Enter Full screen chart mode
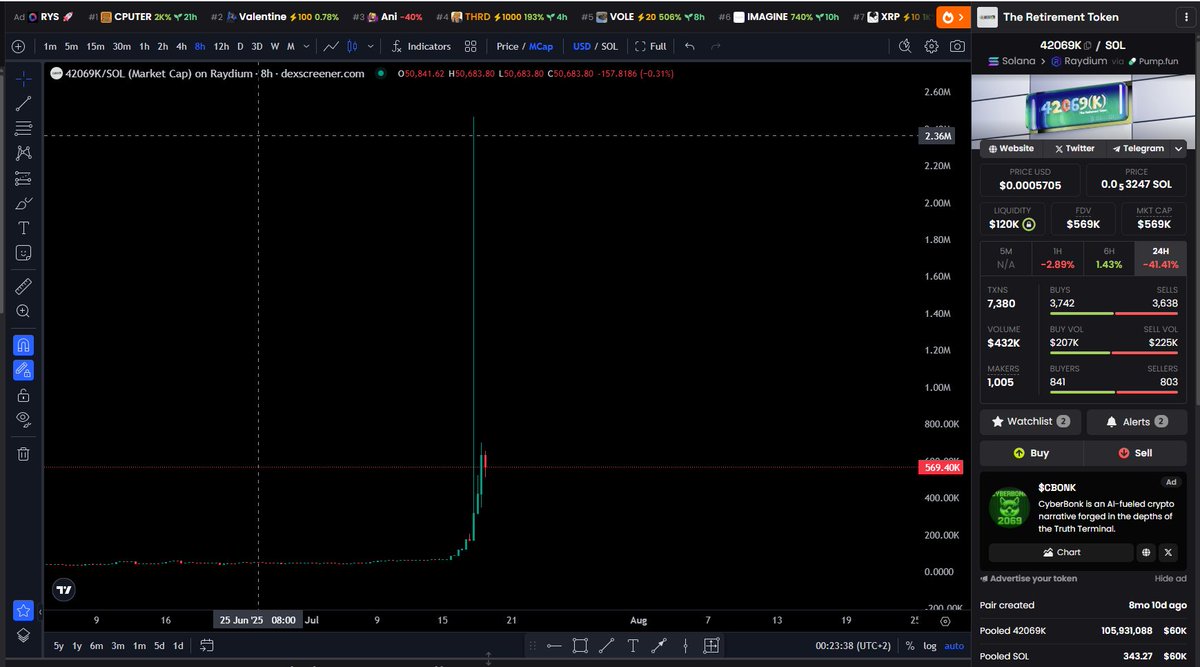The height and width of the screenshot is (667, 1200). click(x=649, y=46)
